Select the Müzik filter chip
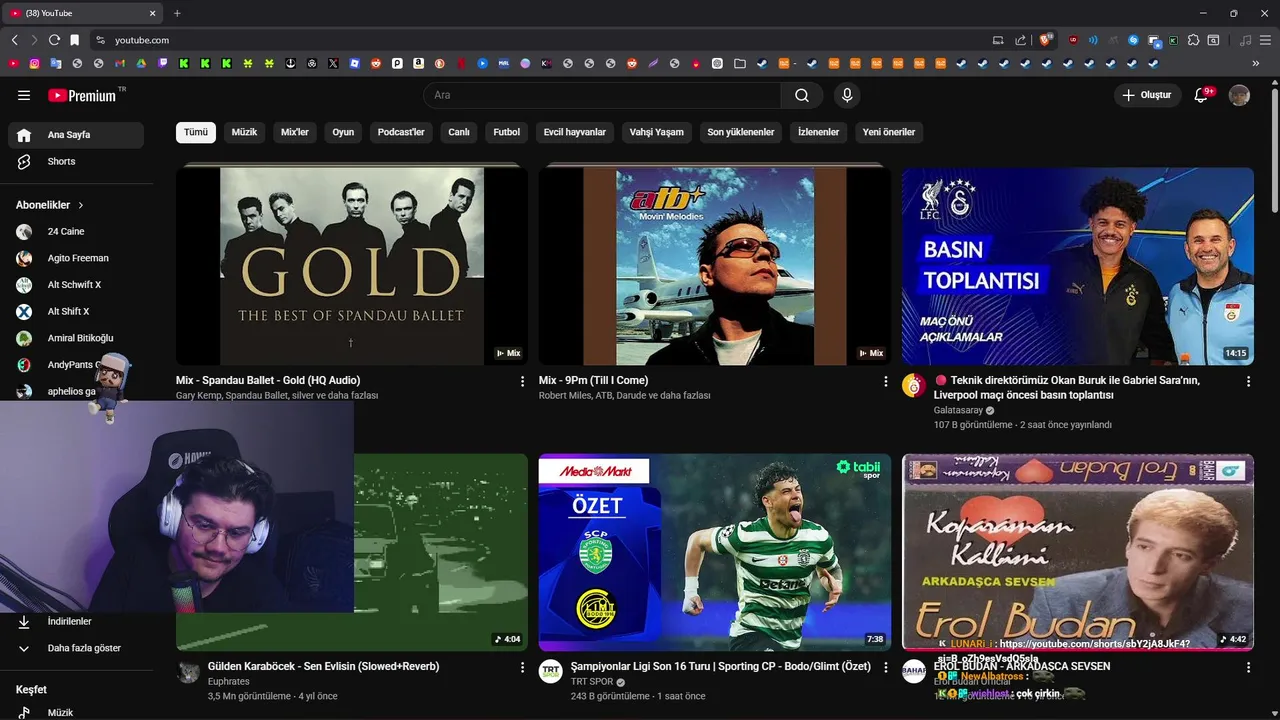 (x=245, y=132)
